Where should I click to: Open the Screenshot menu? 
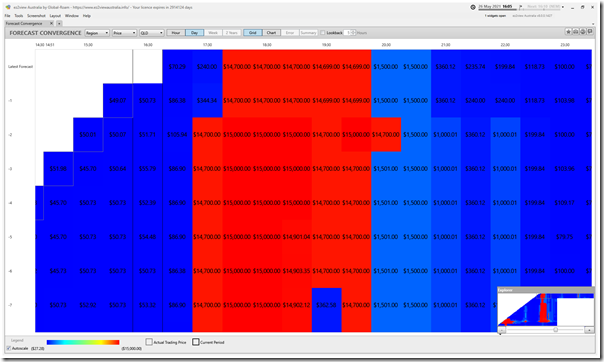pos(36,16)
